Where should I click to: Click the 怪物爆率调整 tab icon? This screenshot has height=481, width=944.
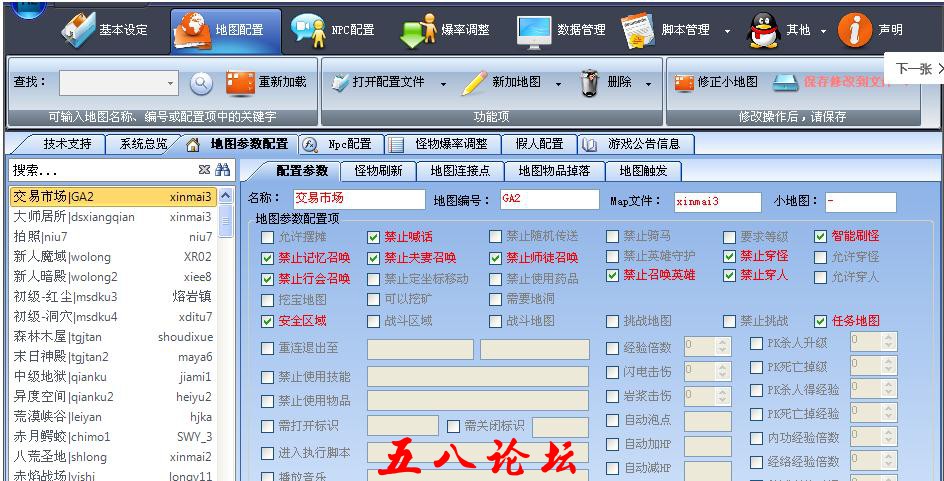click(396, 144)
